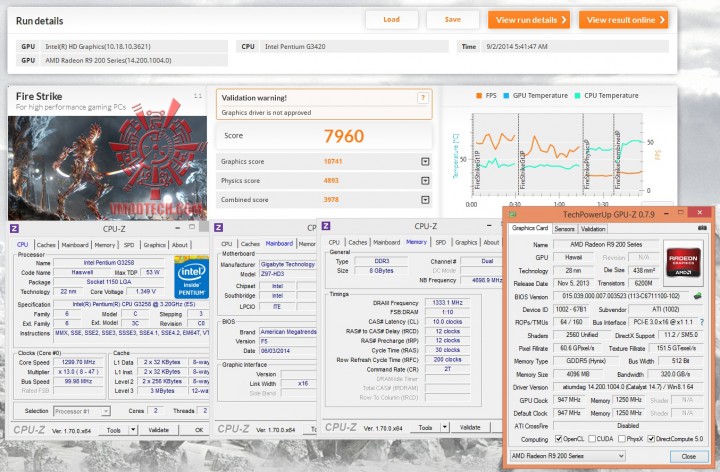Viewport: 720px width, 472px height.
Task: Open the Sensors tab in GPU-Z
Action: tap(564, 229)
